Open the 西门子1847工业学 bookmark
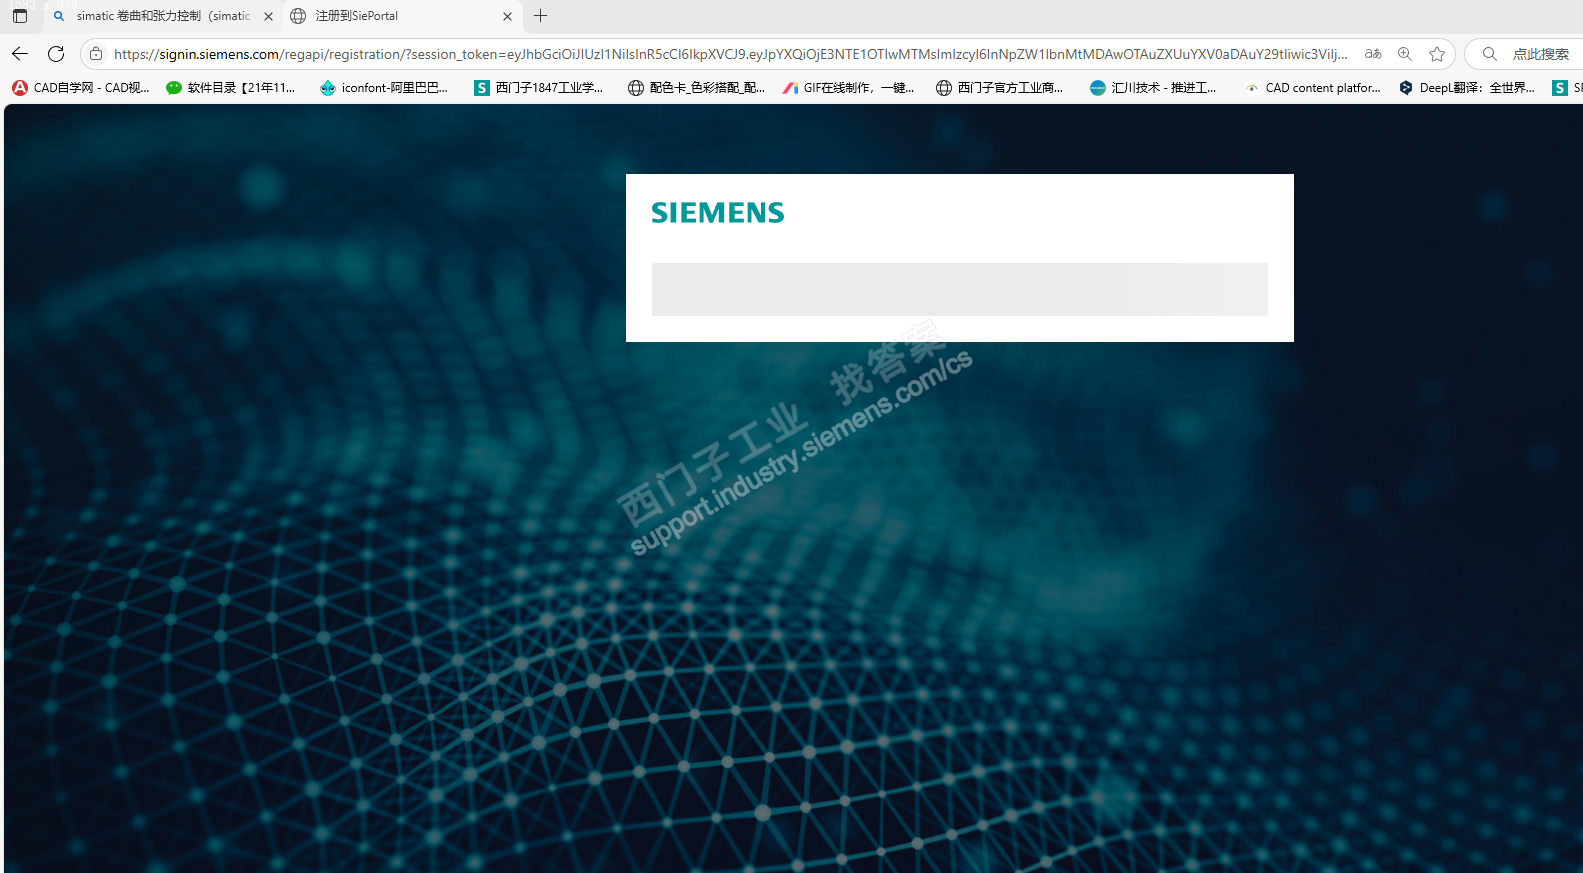Image resolution: width=1583 pixels, height=873 pixels. coord(539,88)
